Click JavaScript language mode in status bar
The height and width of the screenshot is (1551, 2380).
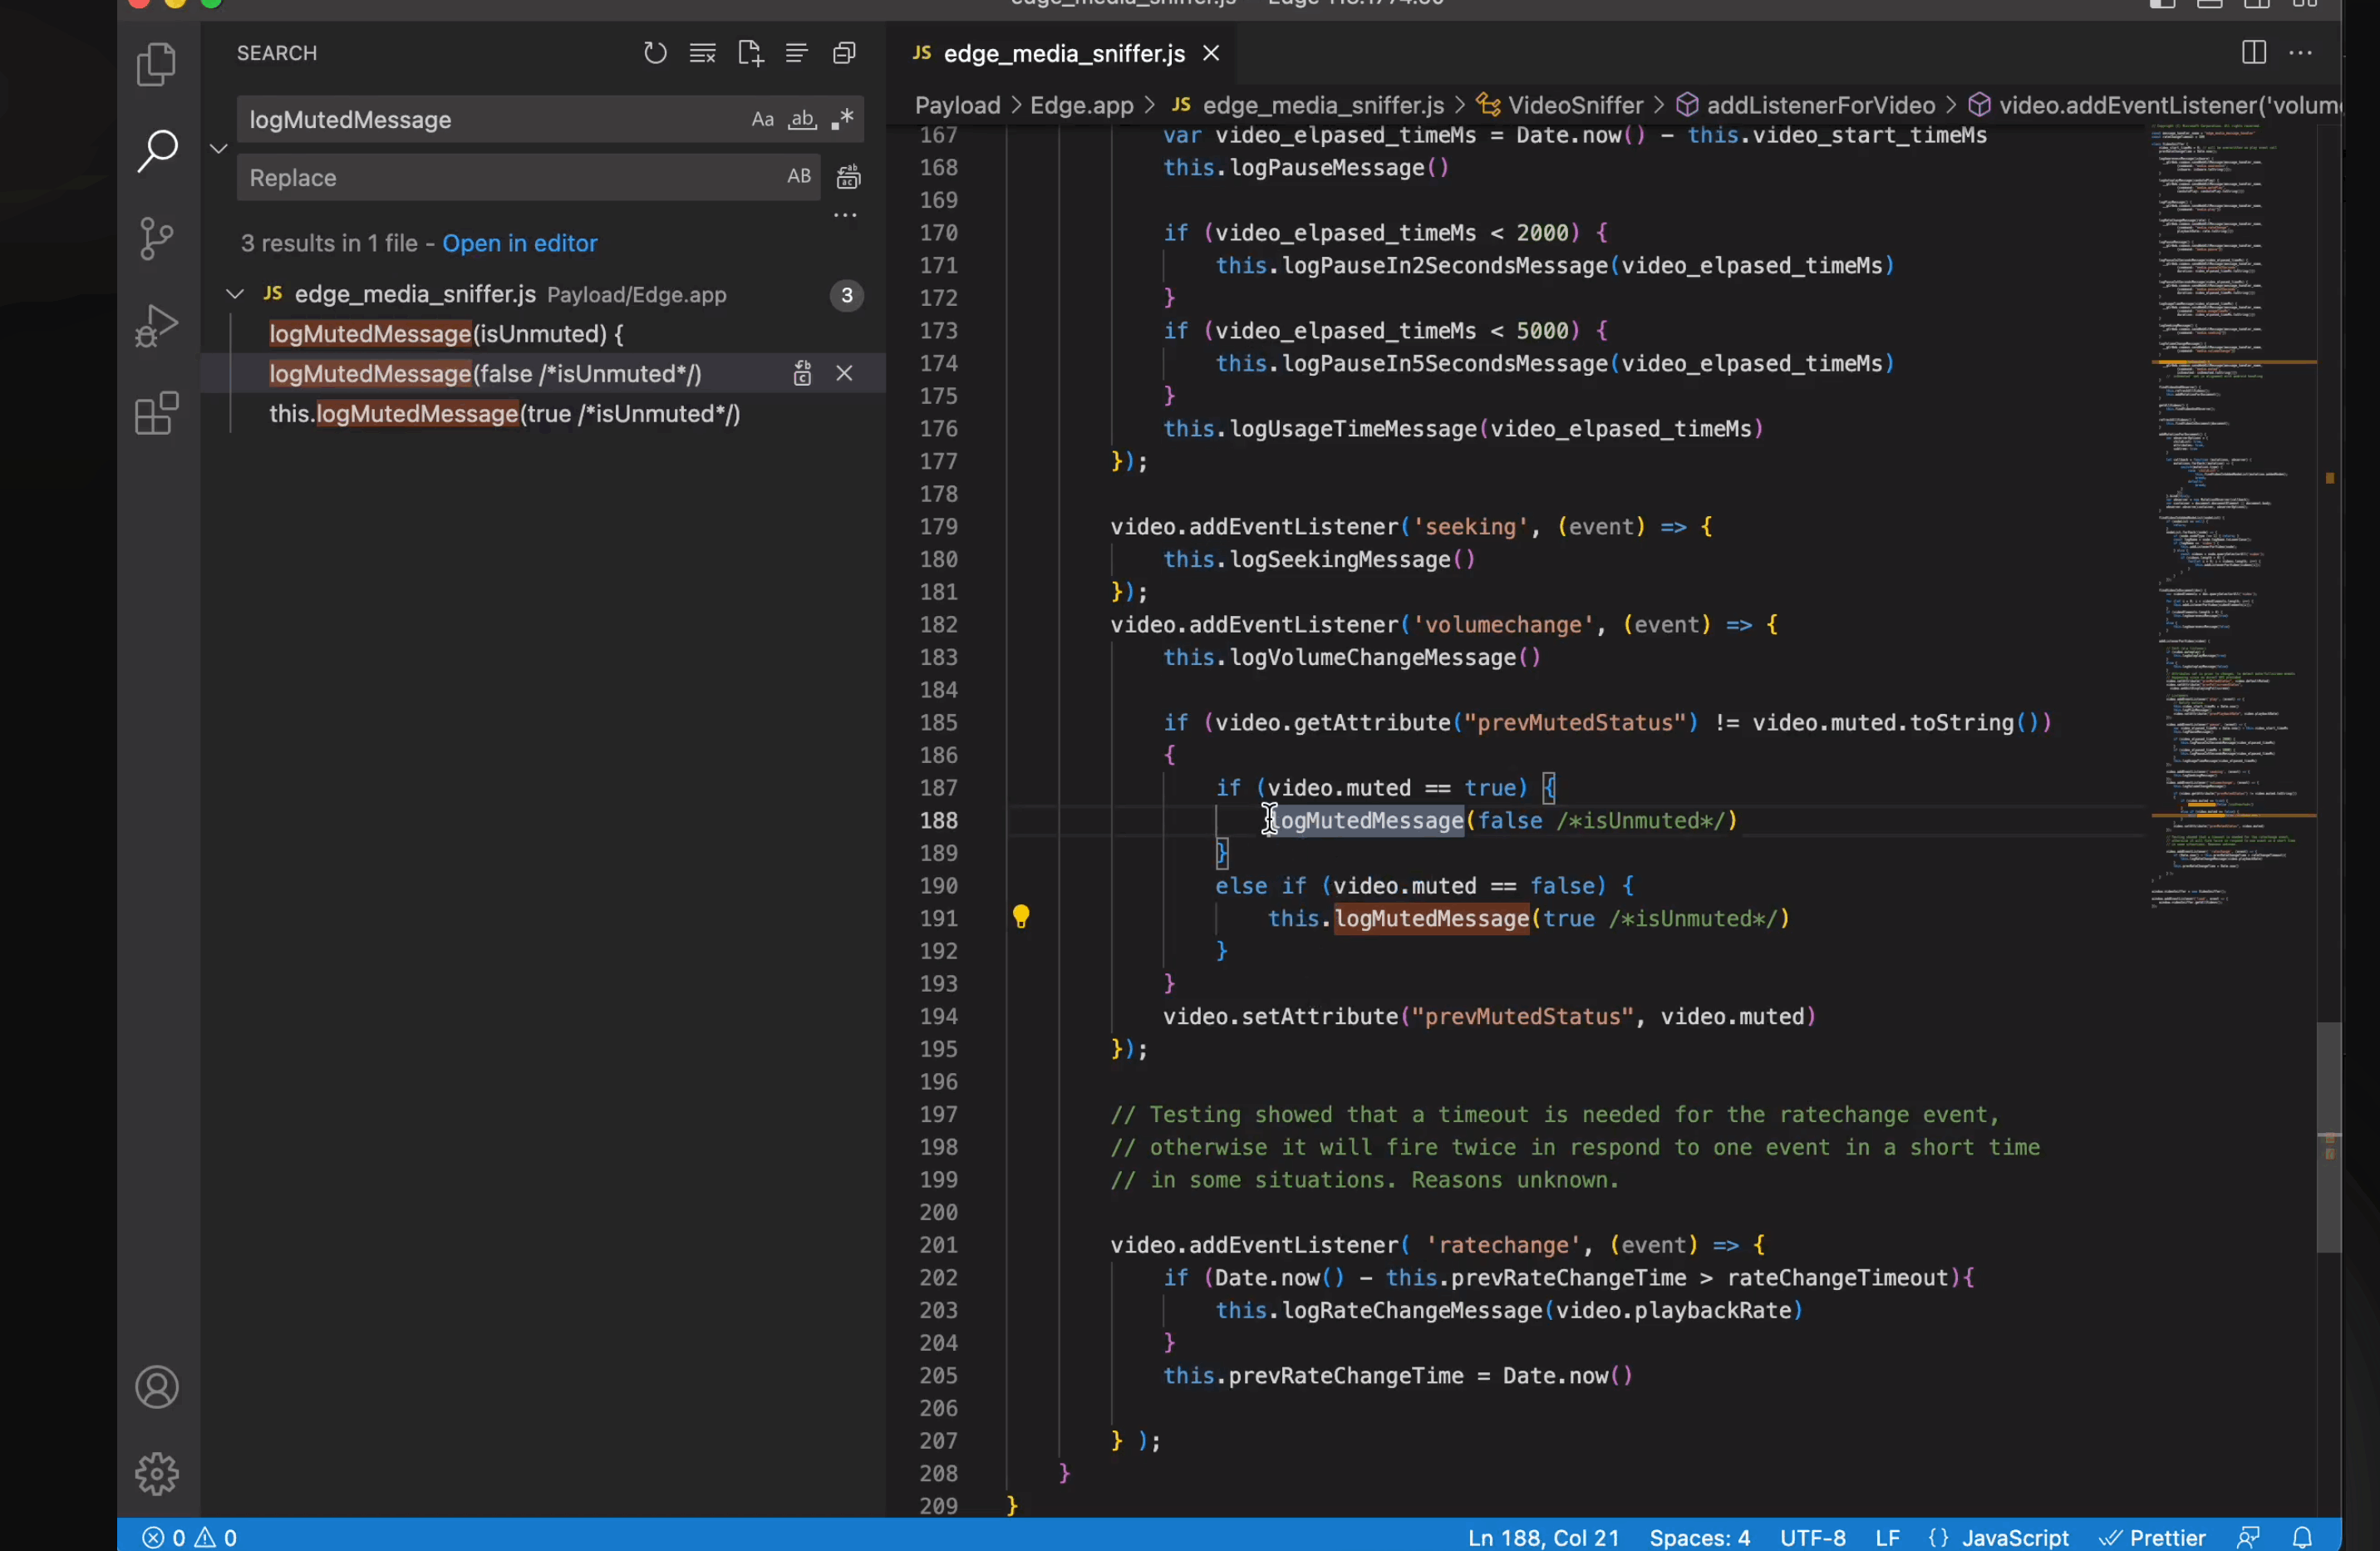pos(2014,1537)
